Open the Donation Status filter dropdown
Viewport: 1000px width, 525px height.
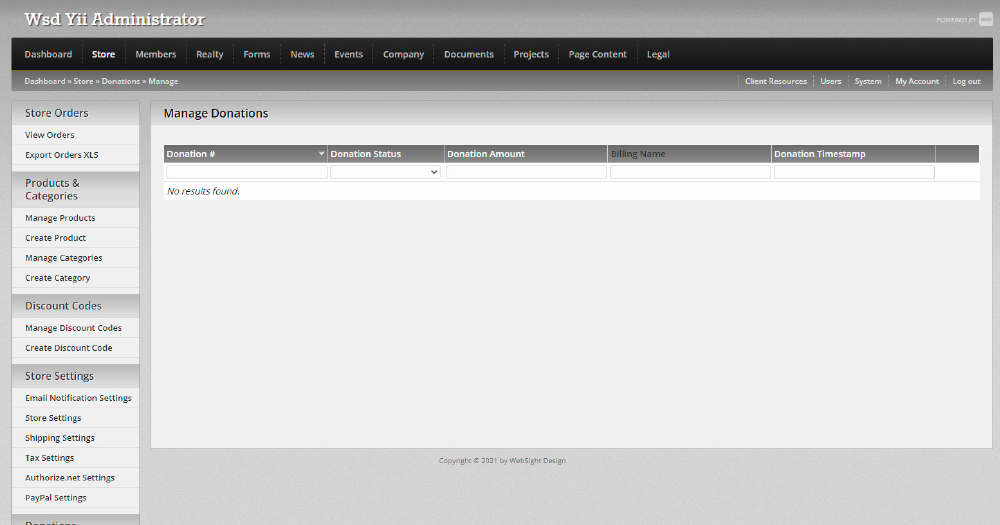(385, 172)
